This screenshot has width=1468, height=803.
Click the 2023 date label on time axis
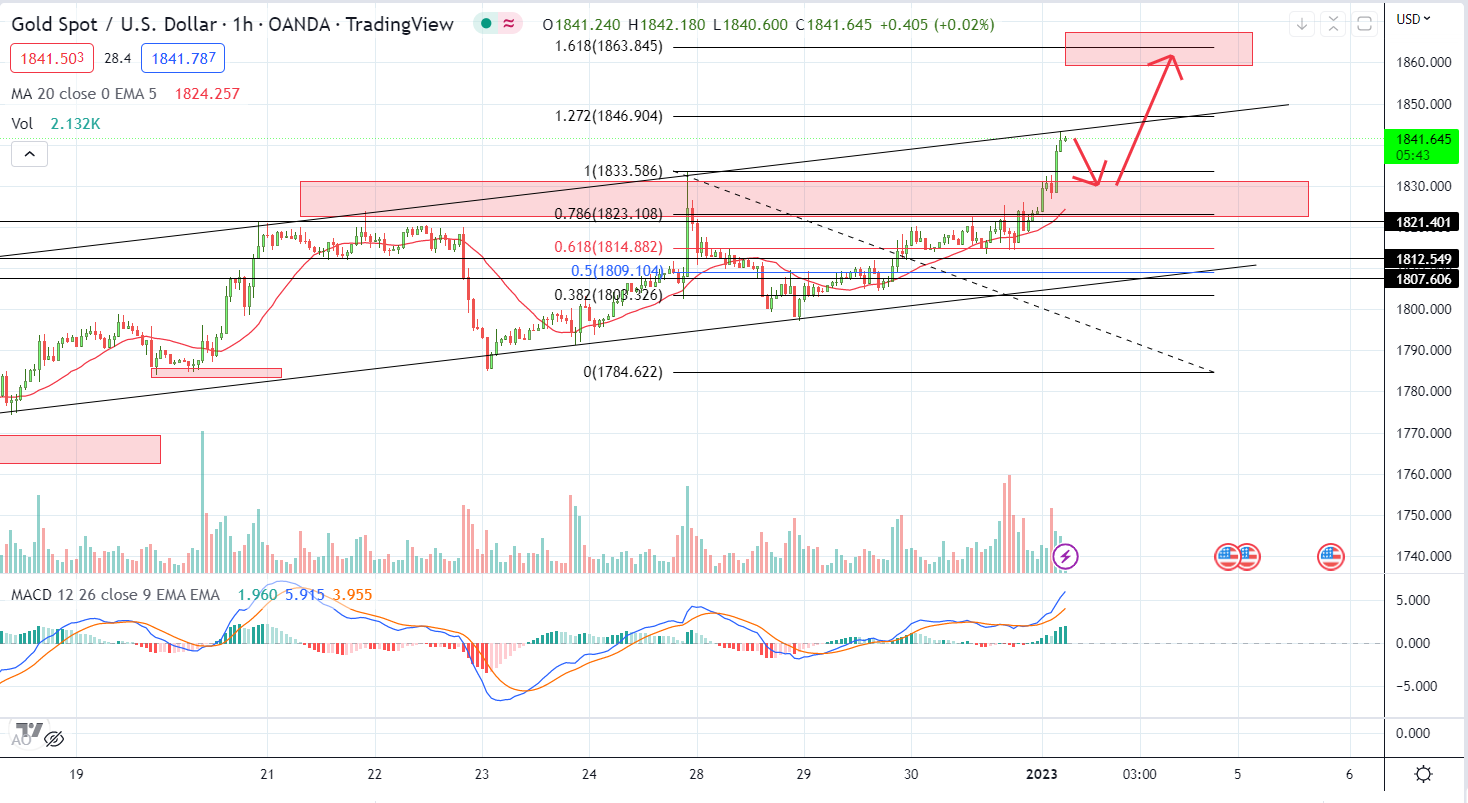[1043, 774]
